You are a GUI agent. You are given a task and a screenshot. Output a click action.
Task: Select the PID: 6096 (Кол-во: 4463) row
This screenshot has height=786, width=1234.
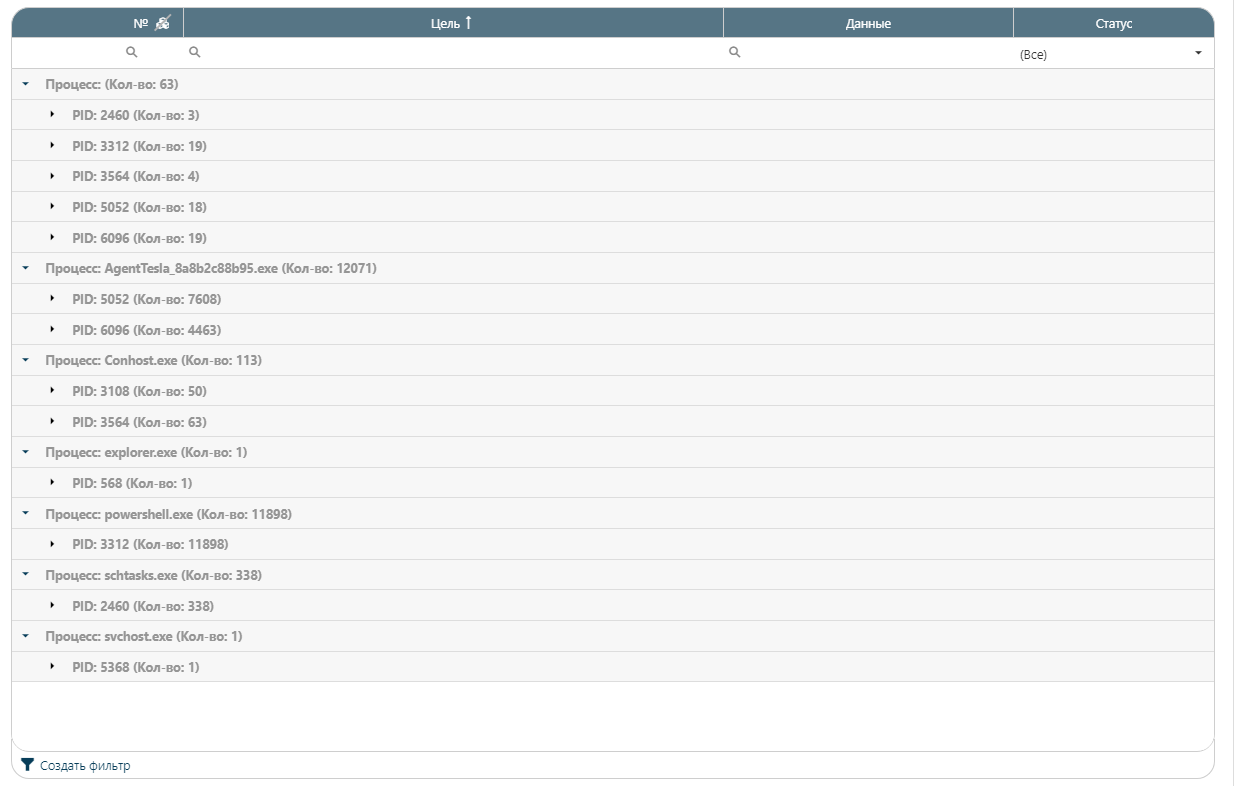(146, 330)
